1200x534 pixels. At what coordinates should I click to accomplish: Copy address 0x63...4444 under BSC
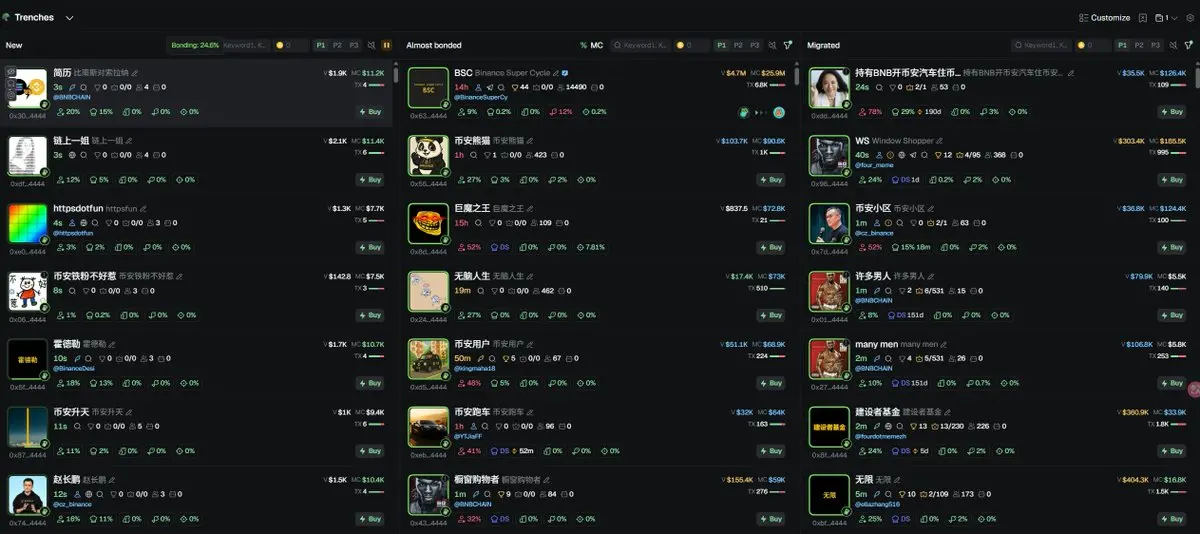click(x=428, y=117)
